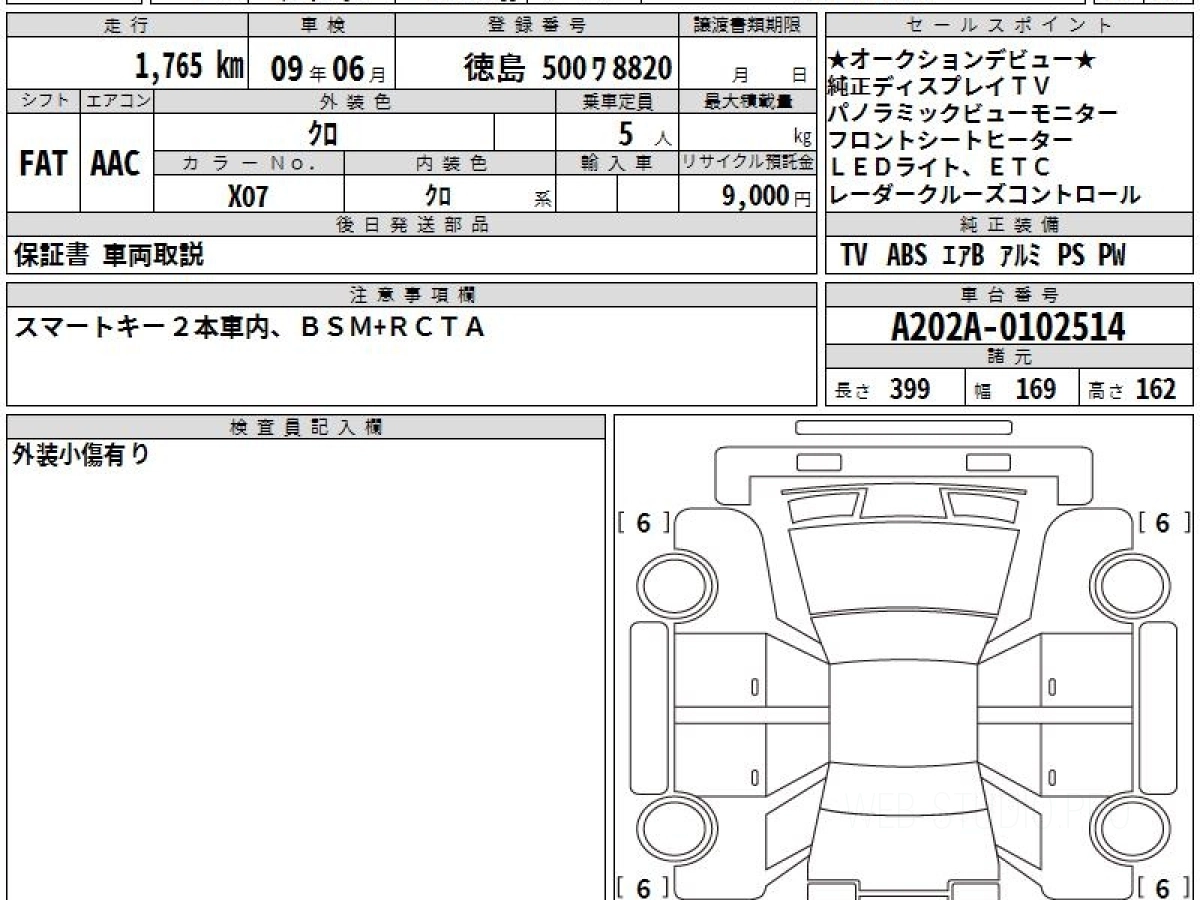
Task: Select the ★オークションデビュー★ line
Action: tap(962, 61)
